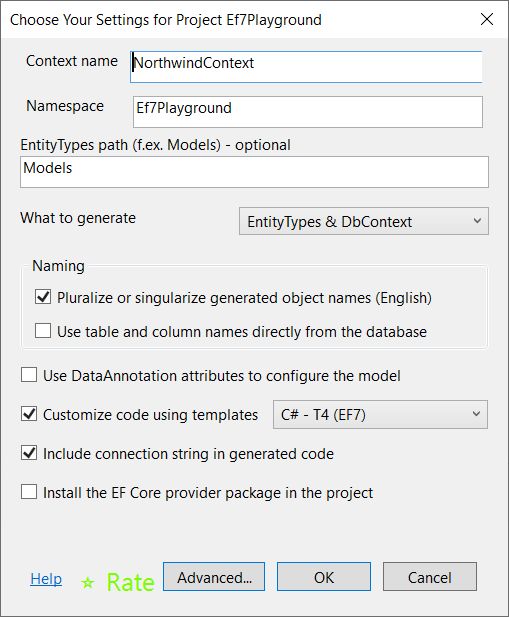Enable Install the EF Core provider package
The width and height of the screenshot is (509, 617).
coord(29,492)
